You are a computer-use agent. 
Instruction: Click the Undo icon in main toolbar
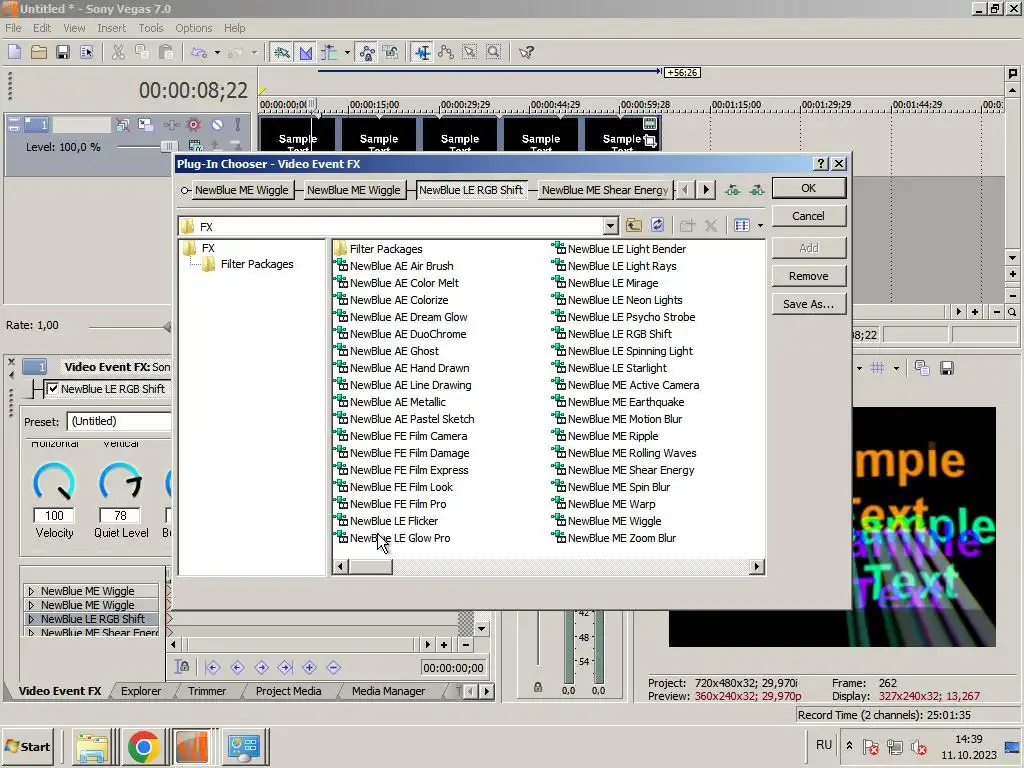[x=199, y=52]
